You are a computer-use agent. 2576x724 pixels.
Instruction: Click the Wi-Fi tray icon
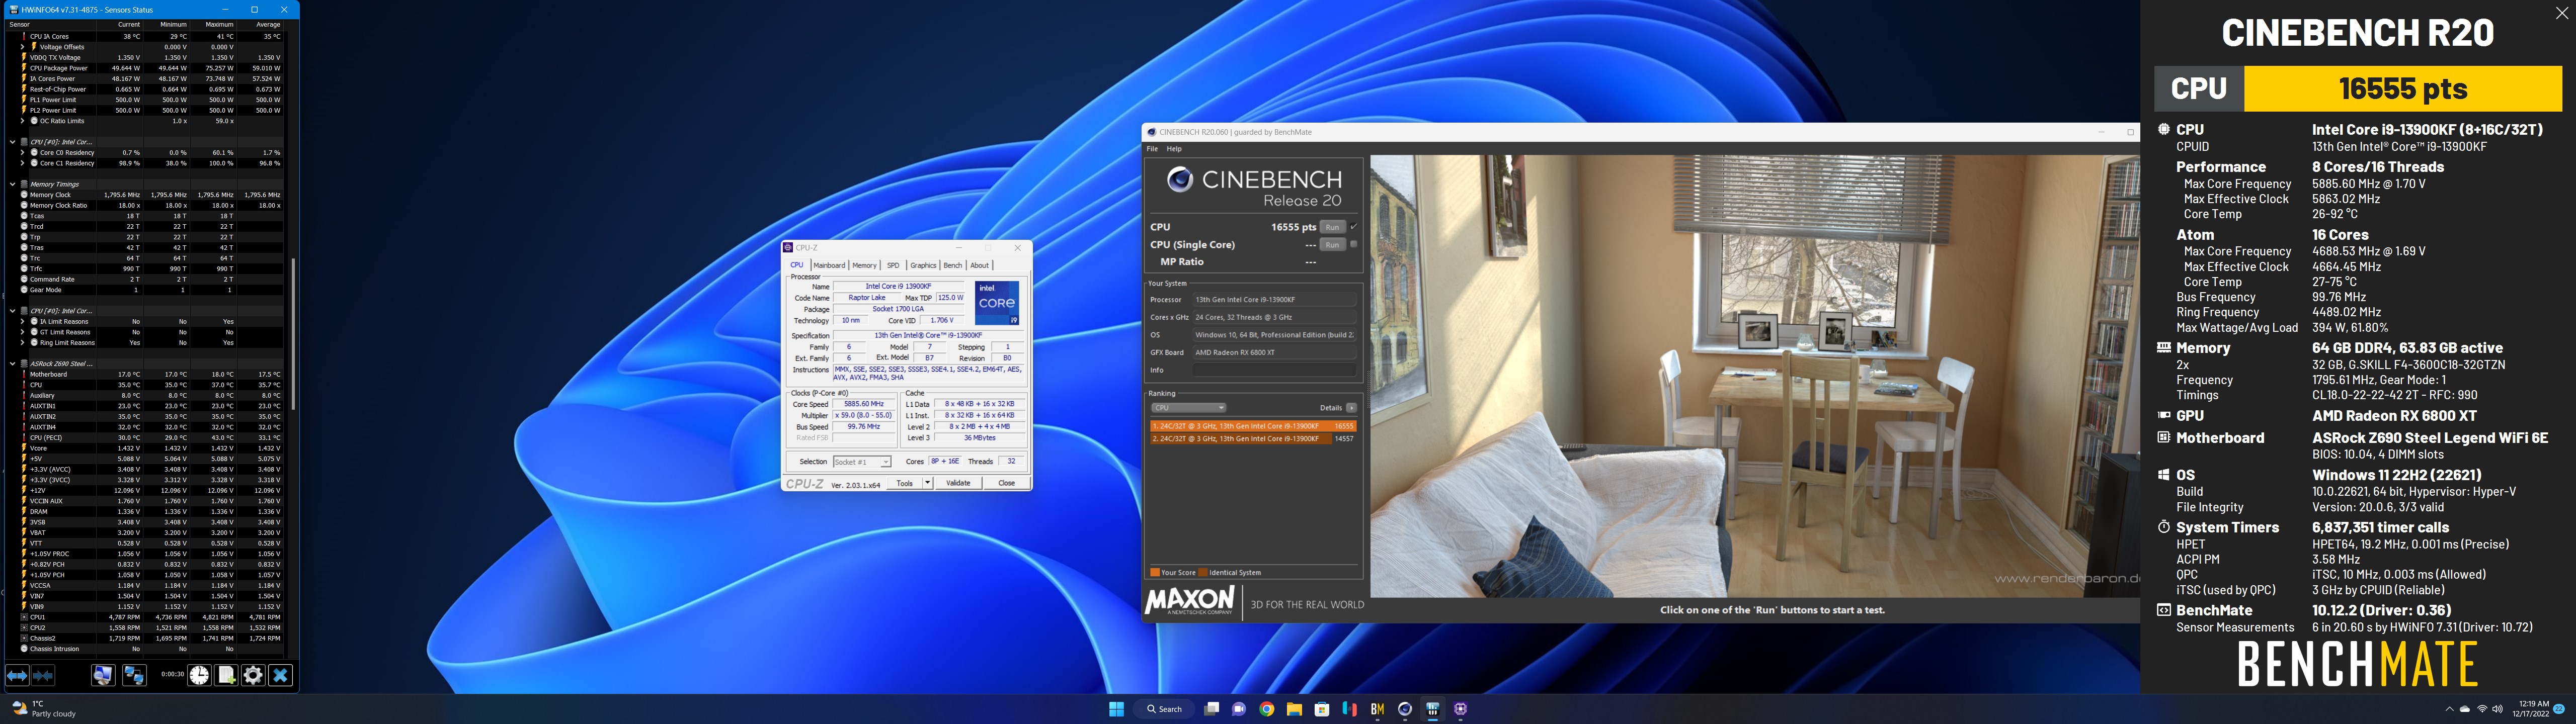coord(2482,709)
